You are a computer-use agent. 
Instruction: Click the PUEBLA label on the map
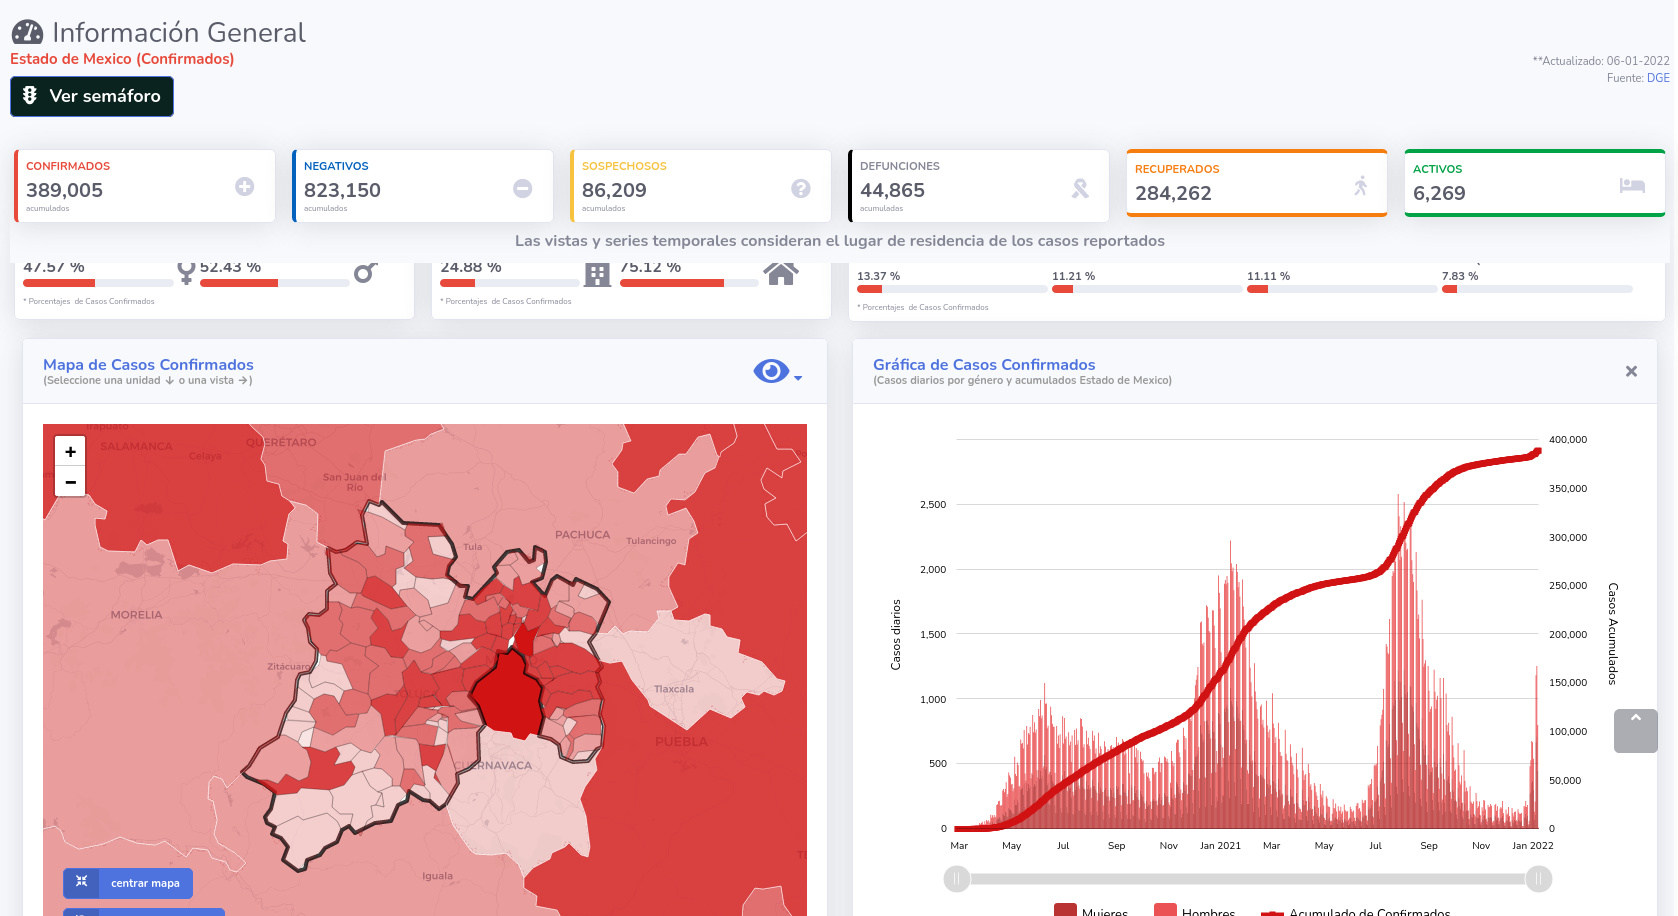681,742
